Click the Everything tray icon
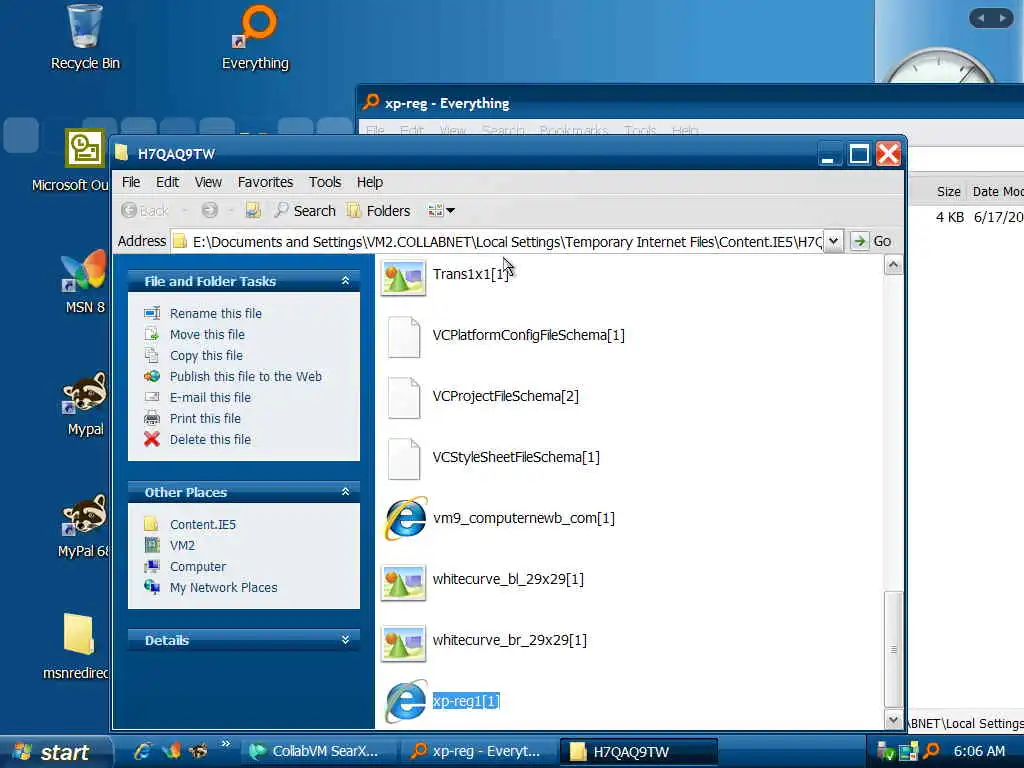 [931, 752]
